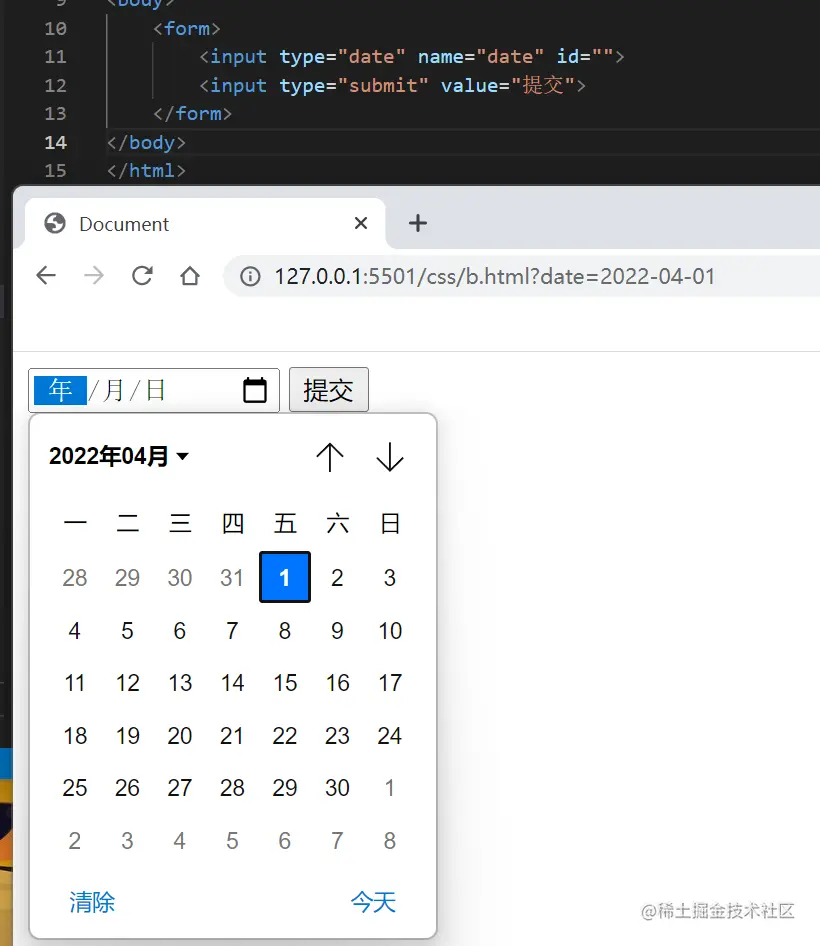Image resolution: width=820 pixels, height=946 pixels.
Task: Select the 日 segment of date input
Action: (x=155, y=390)
